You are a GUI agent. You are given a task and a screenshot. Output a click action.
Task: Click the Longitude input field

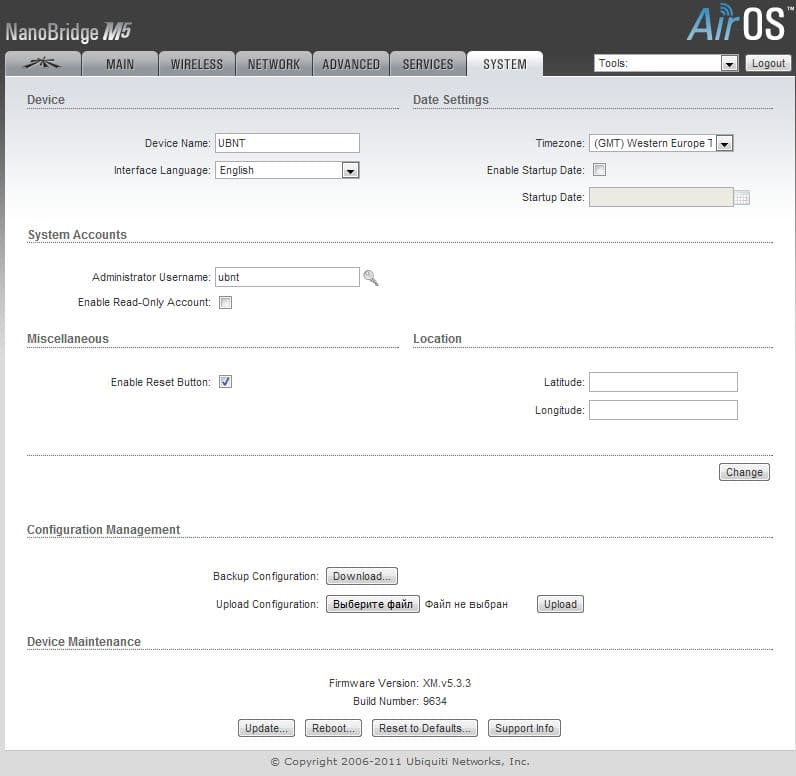click(663, 410)
